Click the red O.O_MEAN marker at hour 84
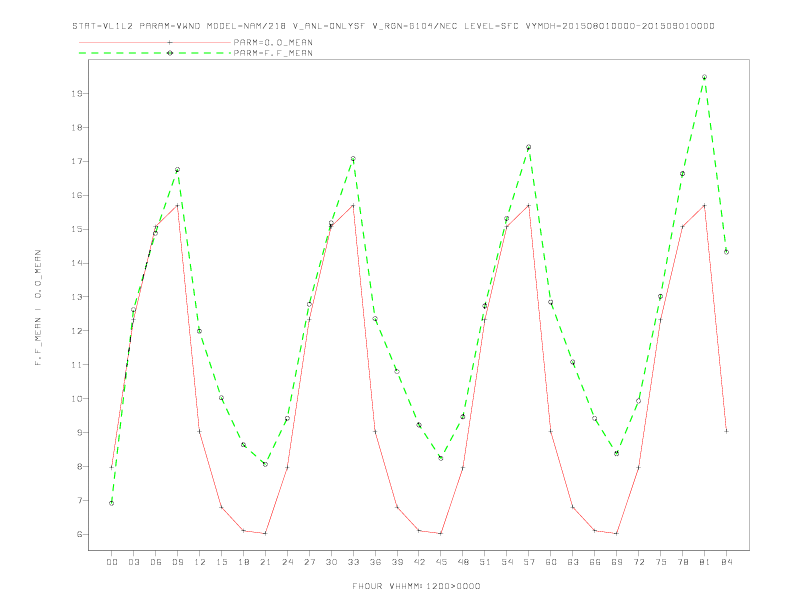The width and height of the screenshot is (792, 612). 726,431
